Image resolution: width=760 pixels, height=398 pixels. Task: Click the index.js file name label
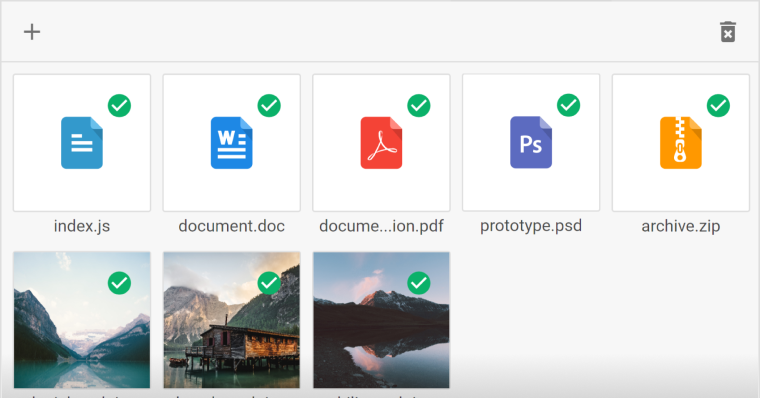(82, 226)
